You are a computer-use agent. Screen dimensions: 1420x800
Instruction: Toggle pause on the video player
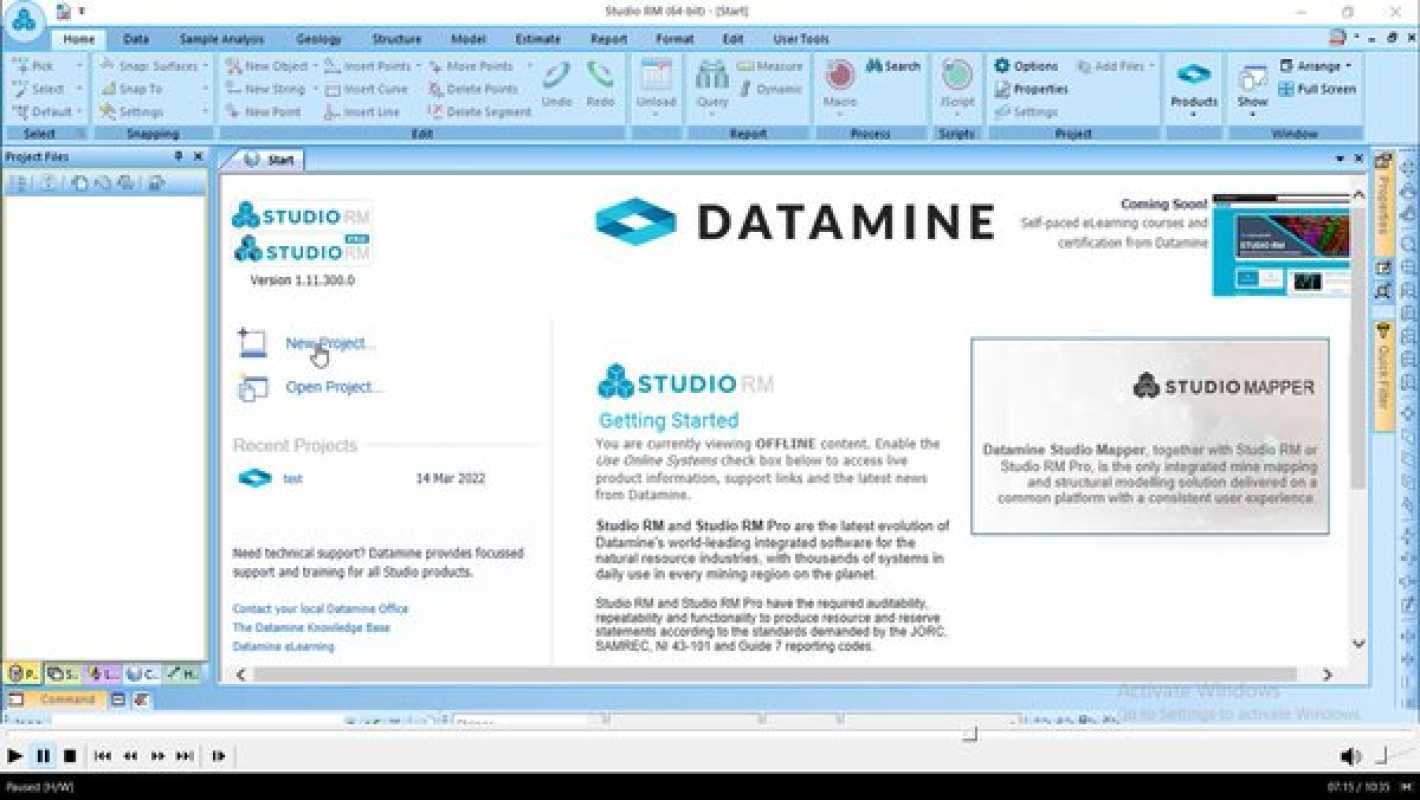[x=43, y=756]
